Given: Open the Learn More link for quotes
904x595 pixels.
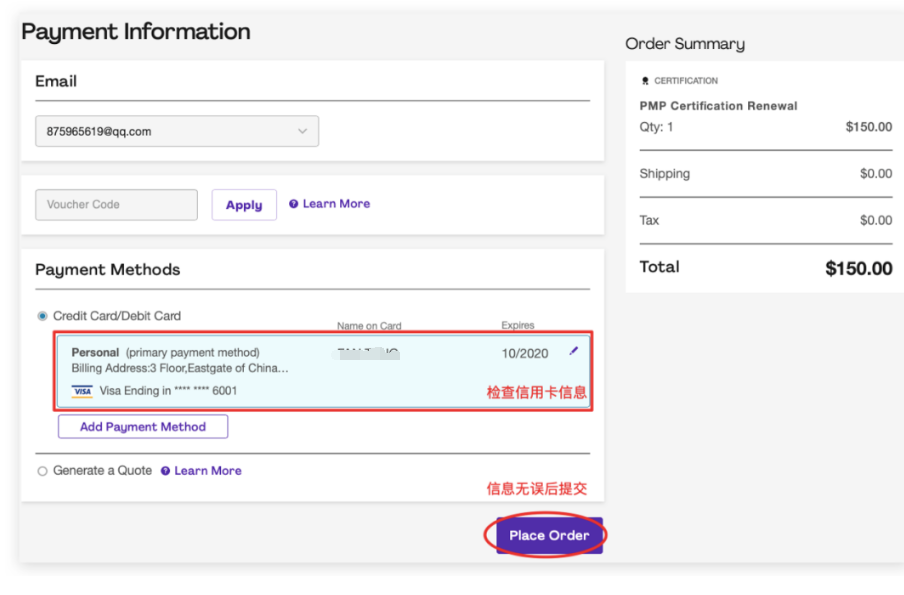Looking at the screenshot, I should coord(208,471).
